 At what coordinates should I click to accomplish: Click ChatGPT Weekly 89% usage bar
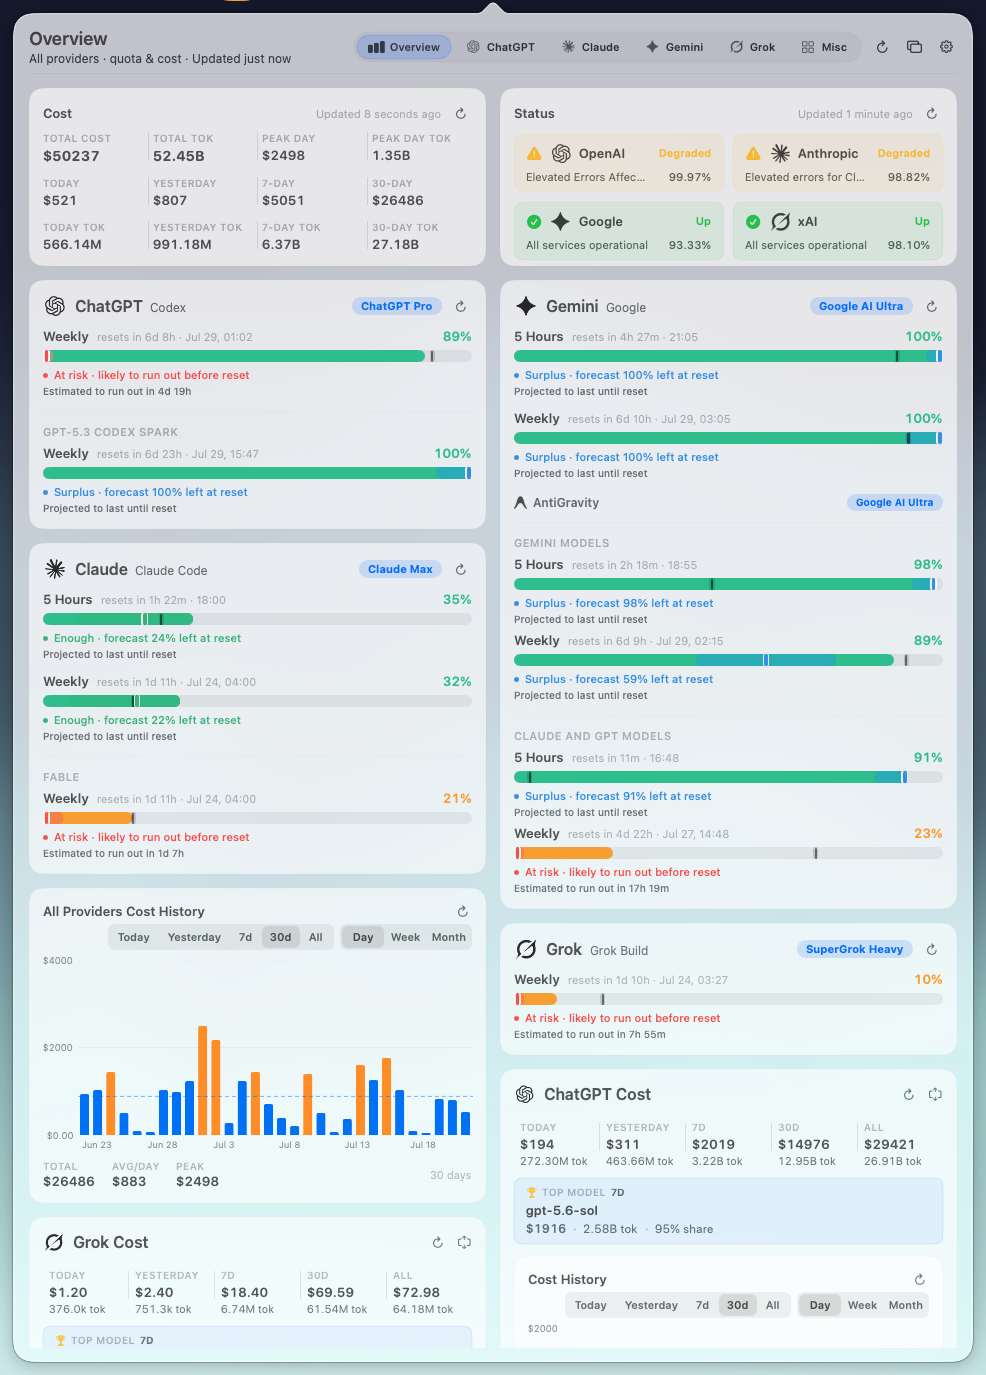(x=257, y=356)
